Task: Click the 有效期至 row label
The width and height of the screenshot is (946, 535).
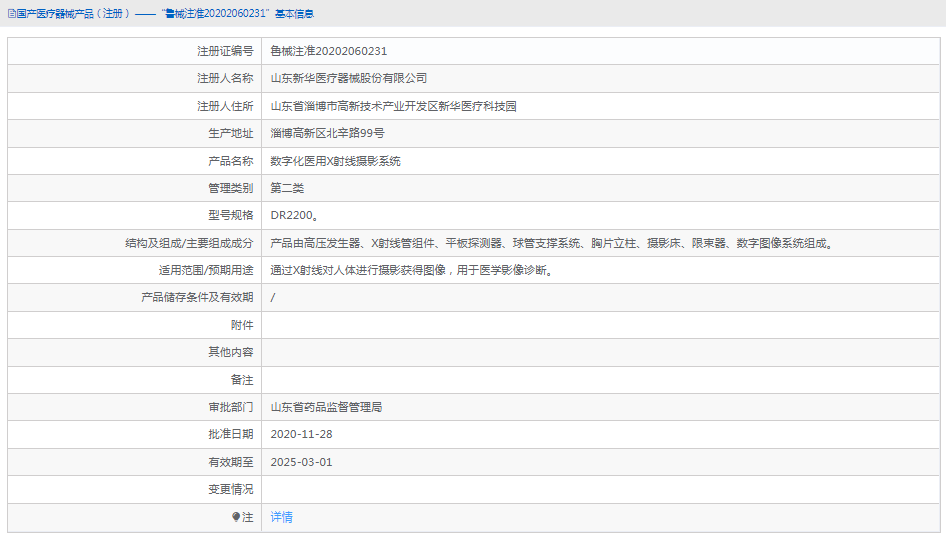Action: tap(230, 462)
